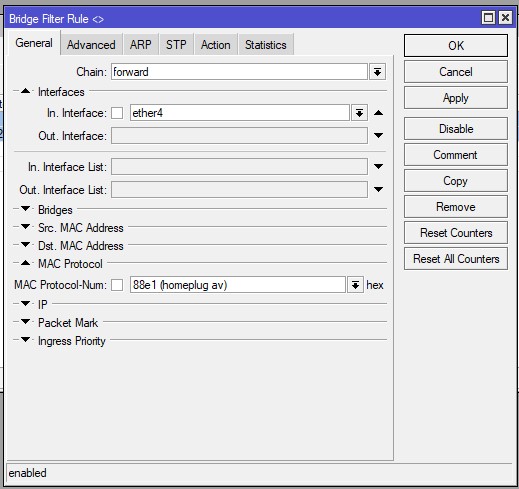Click the Chain field containing forward
The width and height of the screenshot is (519, 489).
(239, 72)
